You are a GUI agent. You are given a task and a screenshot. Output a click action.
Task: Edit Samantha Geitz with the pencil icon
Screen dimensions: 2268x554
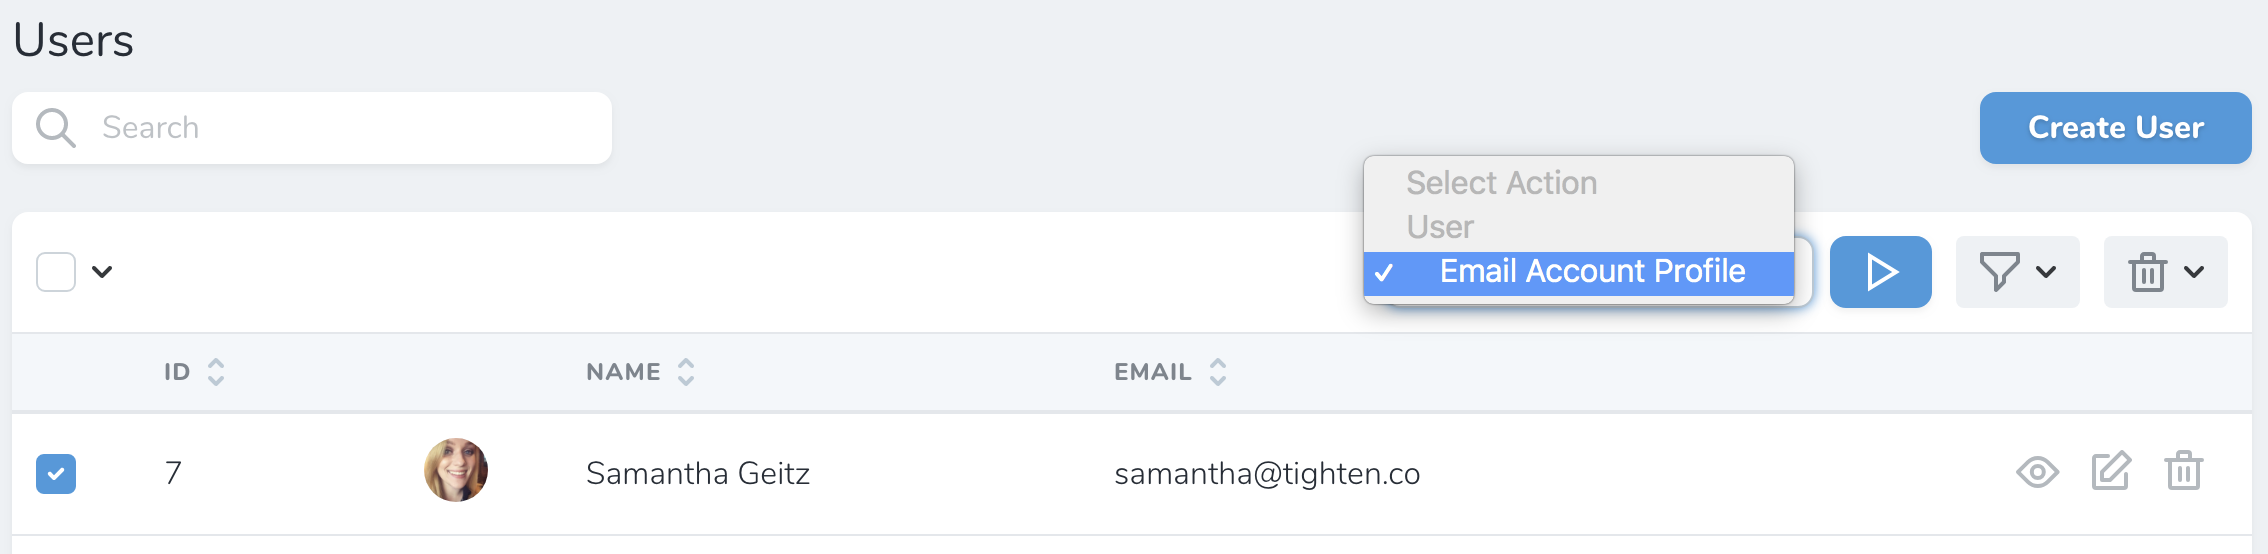(2111, 471)
